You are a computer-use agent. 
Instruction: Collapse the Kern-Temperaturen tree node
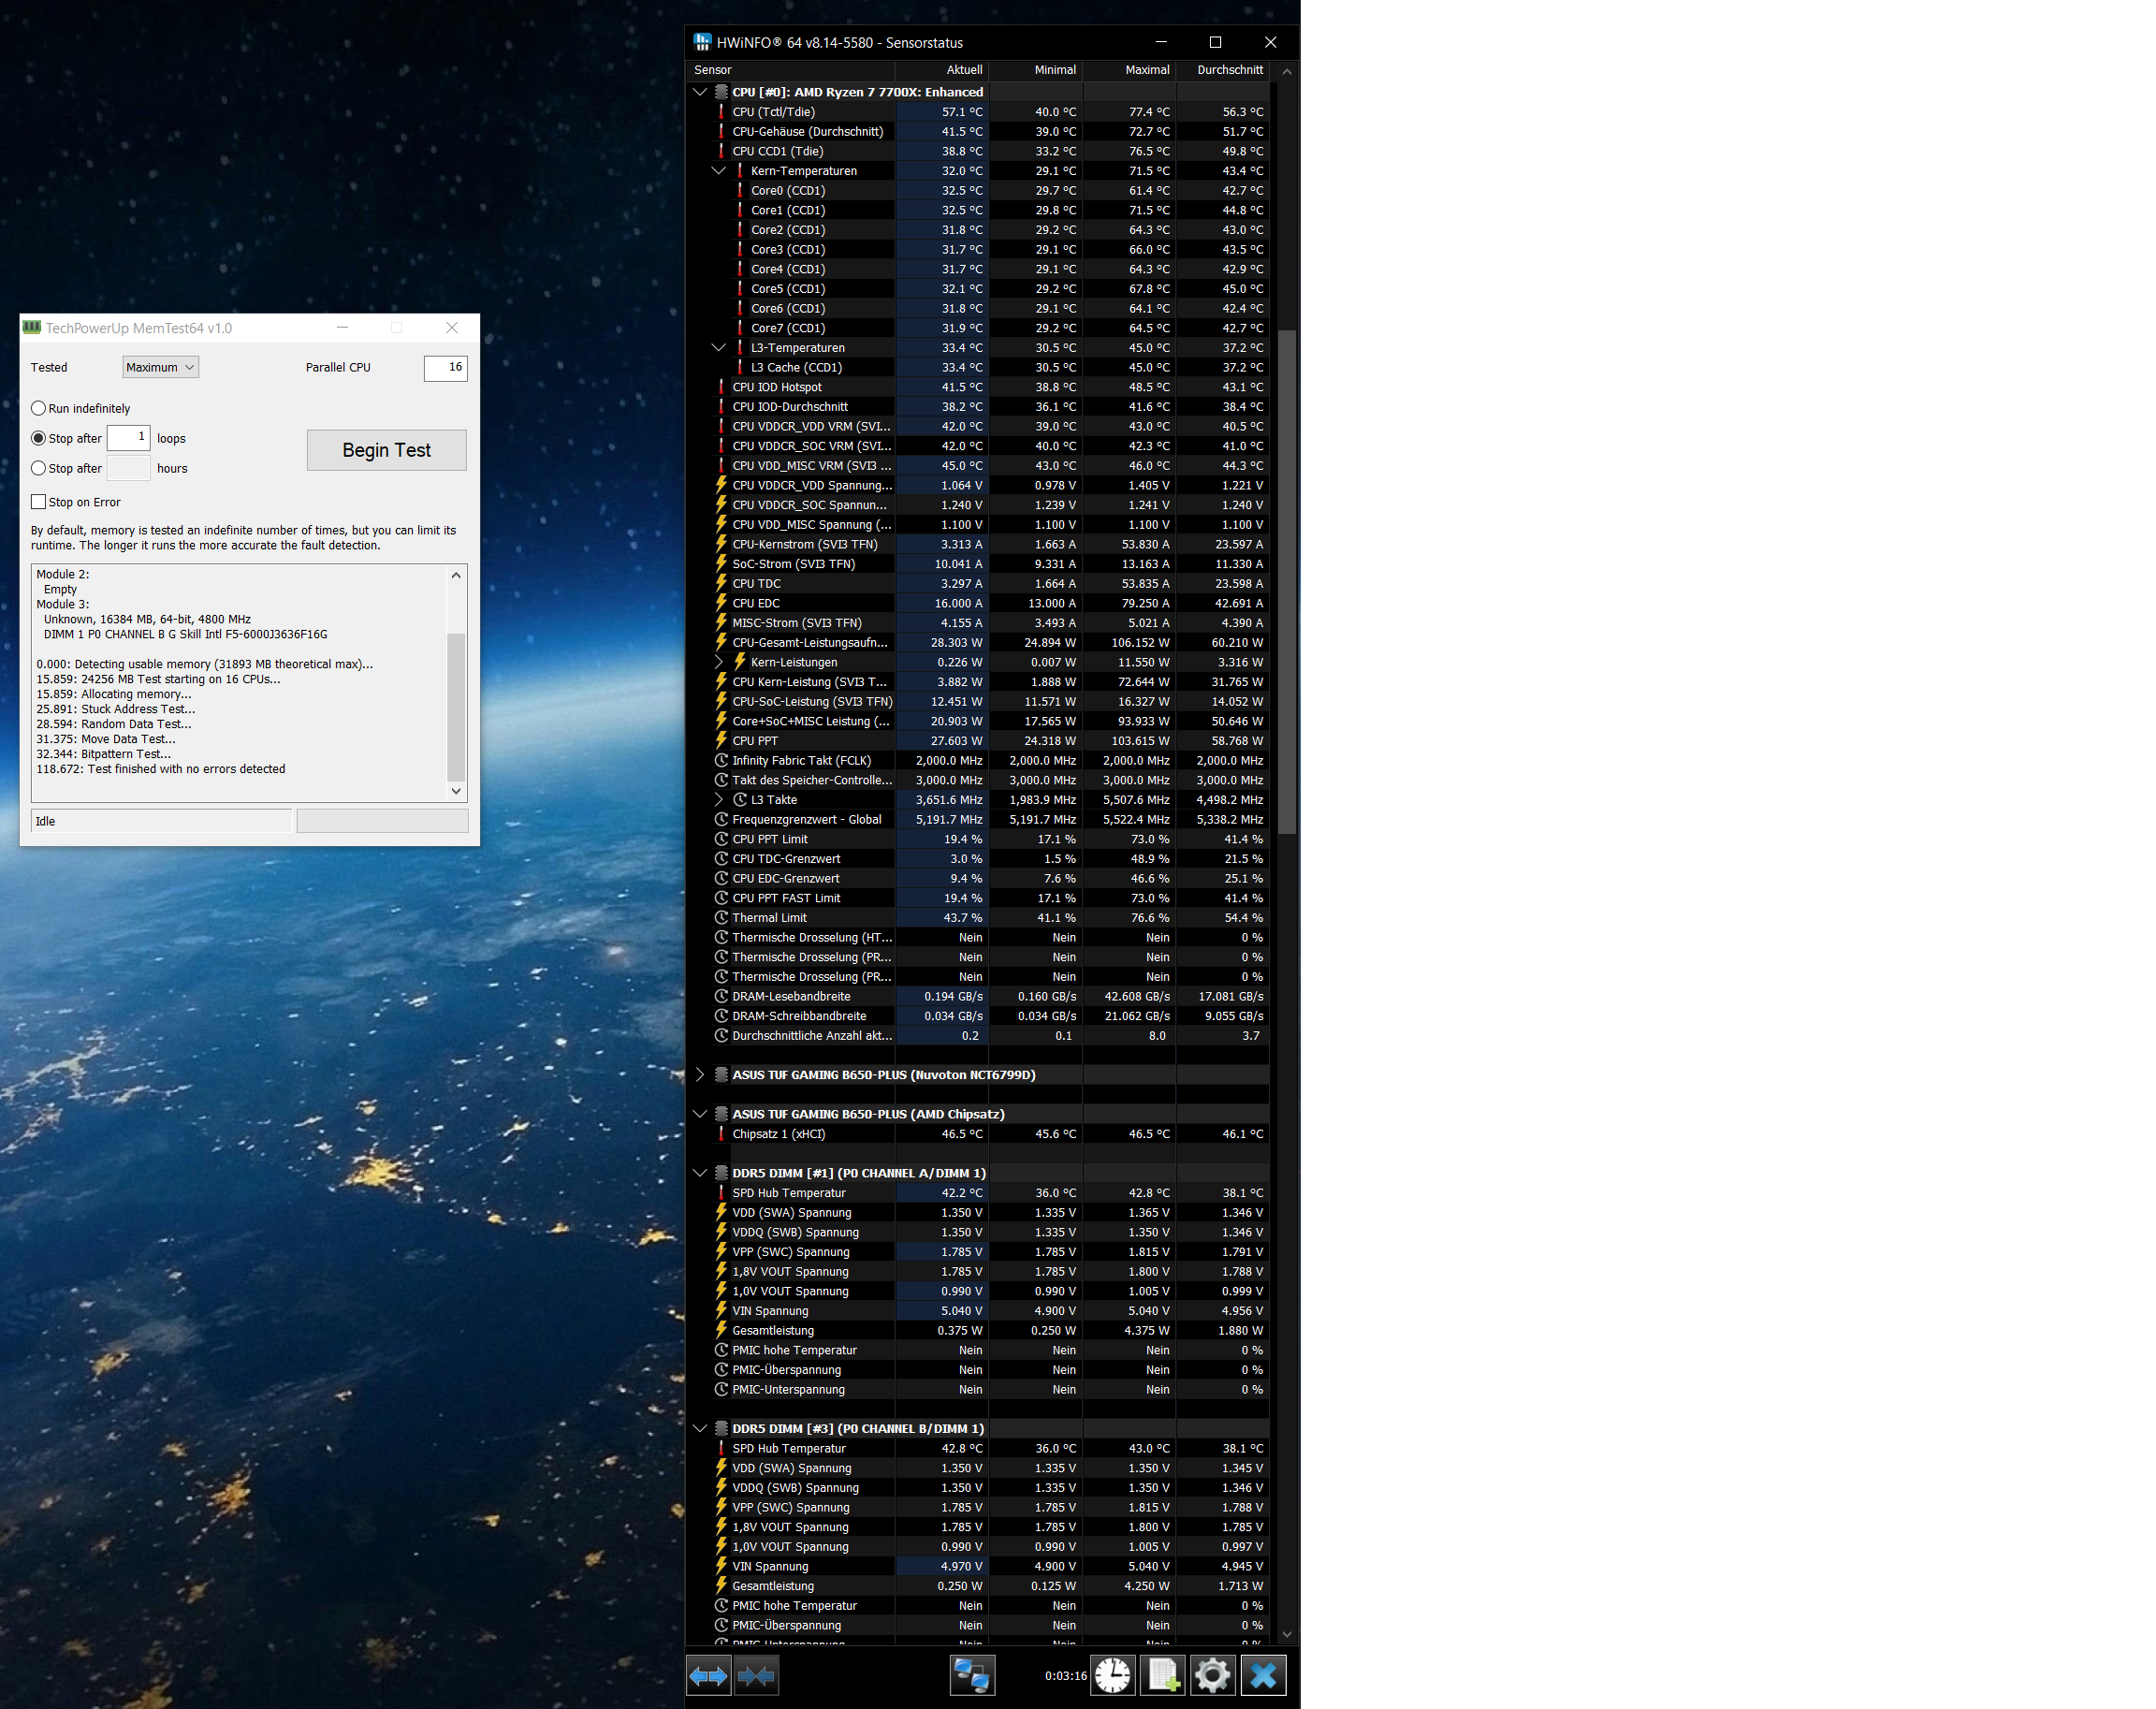click(718, 171)
